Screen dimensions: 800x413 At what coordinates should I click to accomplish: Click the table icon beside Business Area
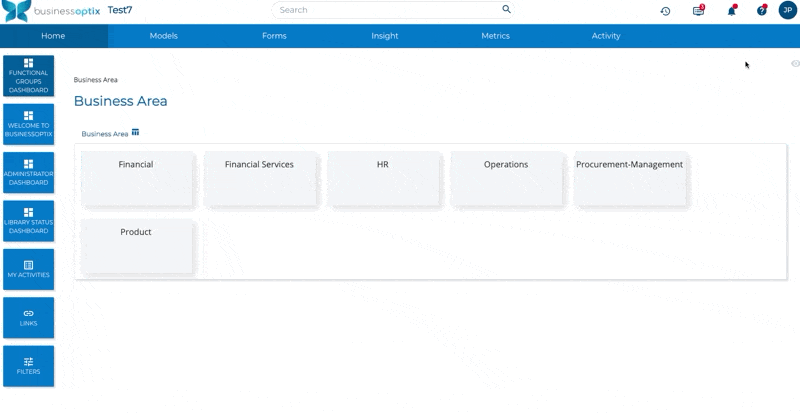point(135,132)
